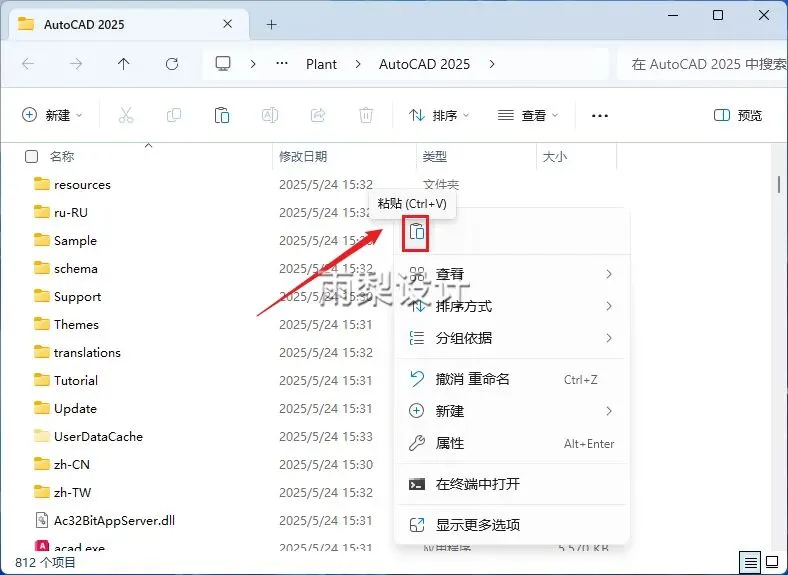Viewport: 788px width, 575px height.
Task: Select the UserDataCache folder
Action: click(x=98, y=436)
